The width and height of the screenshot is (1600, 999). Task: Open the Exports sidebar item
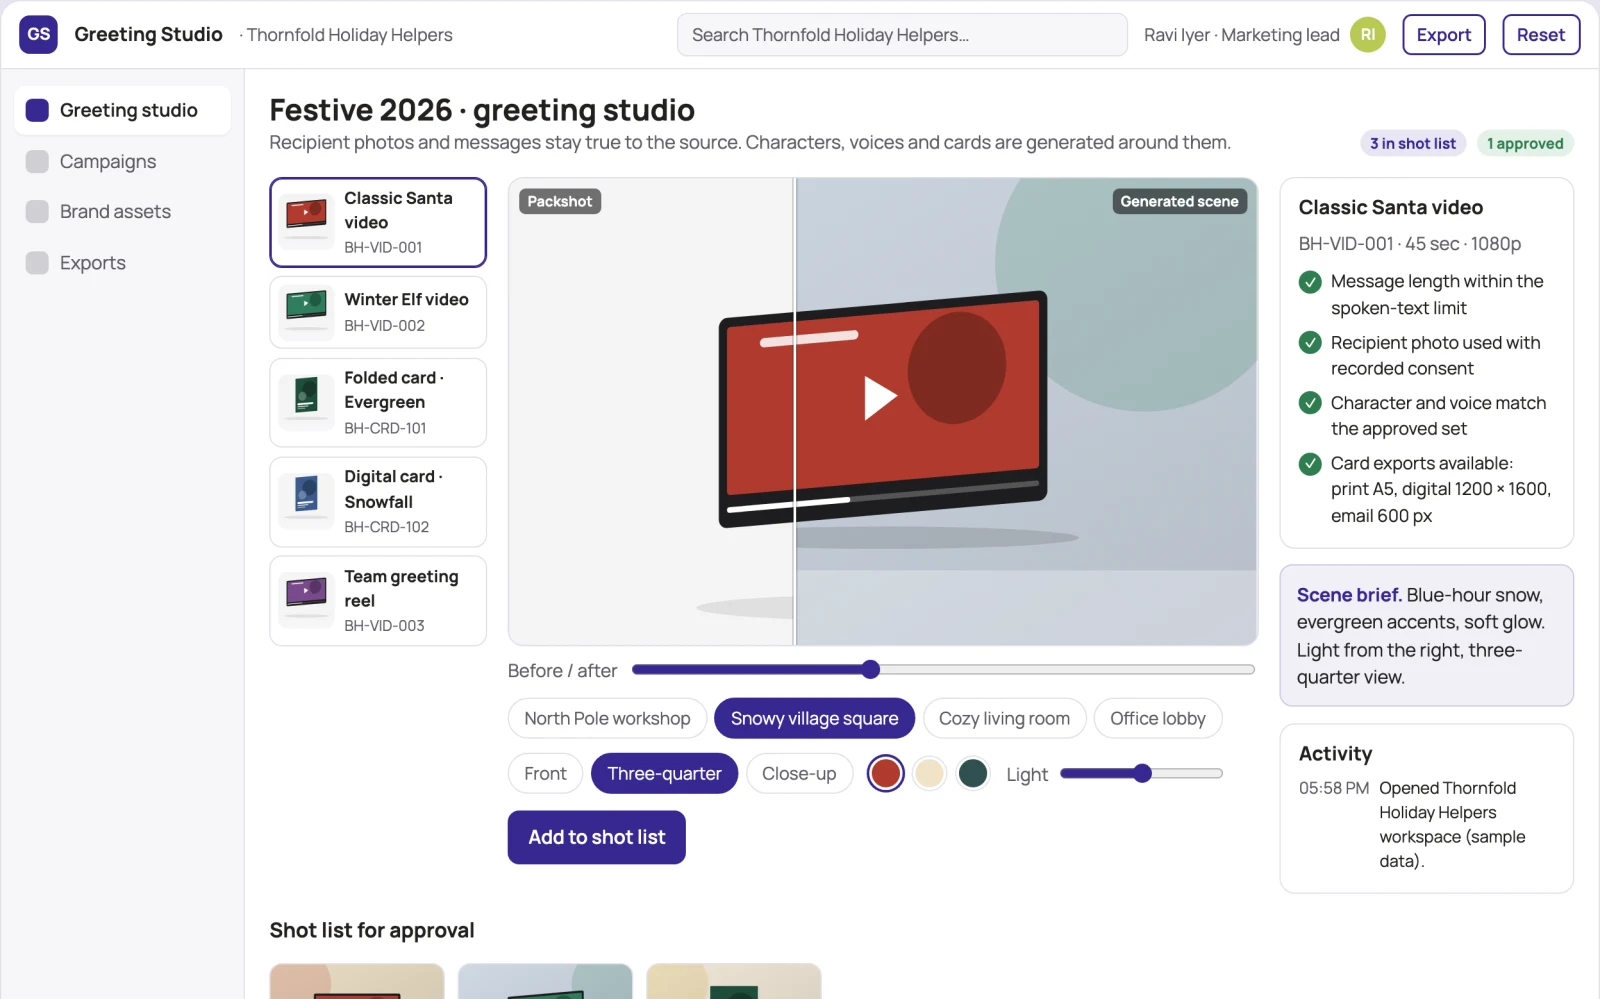[x=122, y=263]
